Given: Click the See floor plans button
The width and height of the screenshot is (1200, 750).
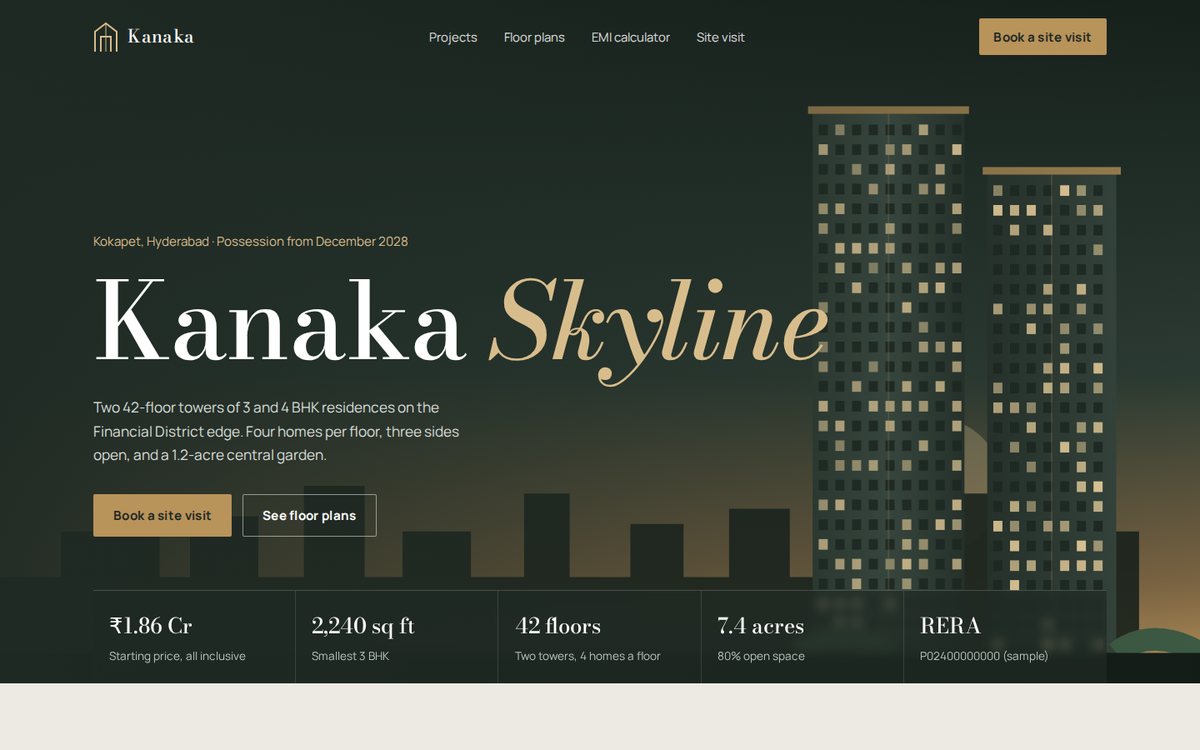Looking at the screenshot, I should coord(309,515).
